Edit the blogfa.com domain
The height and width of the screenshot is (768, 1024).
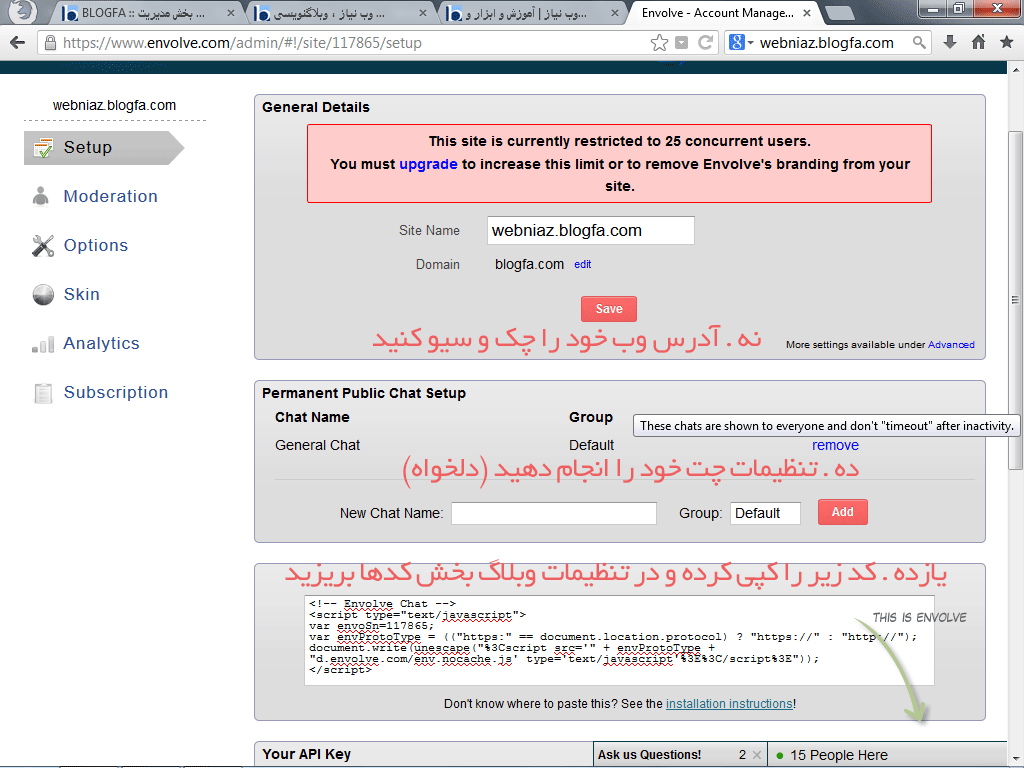coord(583,264)
